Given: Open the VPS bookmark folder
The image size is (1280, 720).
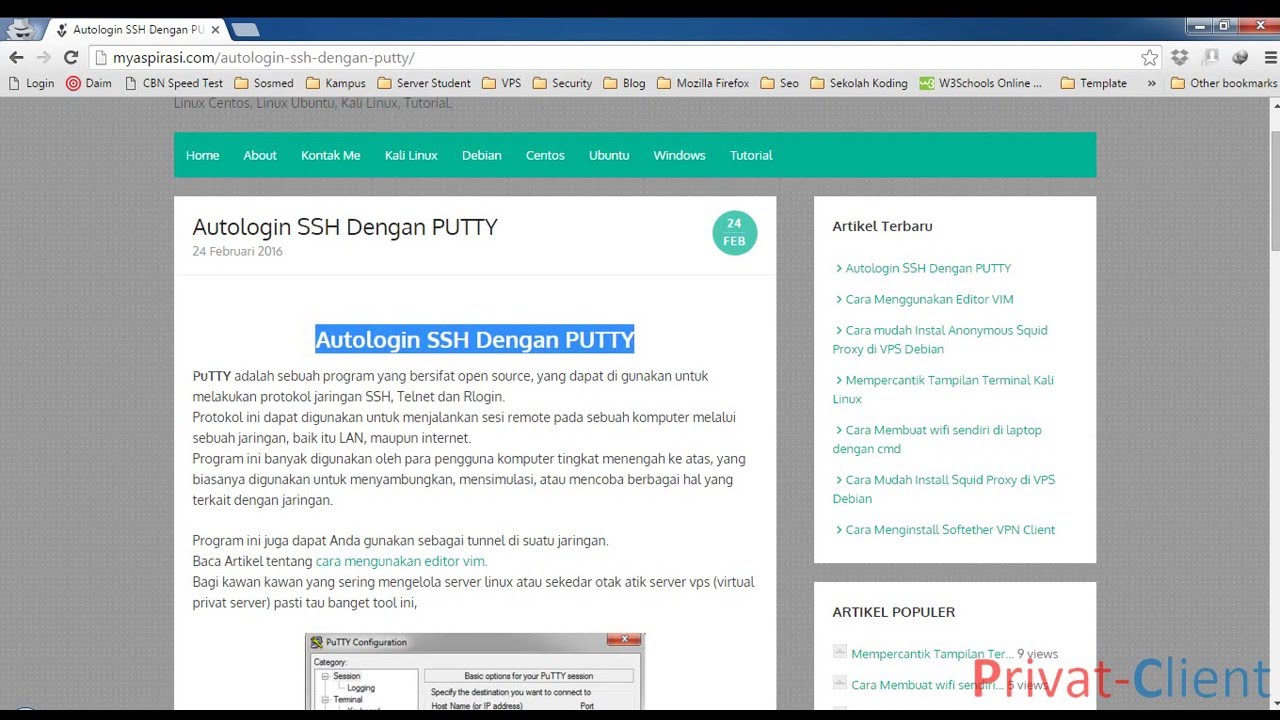Looking at the screenshot, I should 502,83.
